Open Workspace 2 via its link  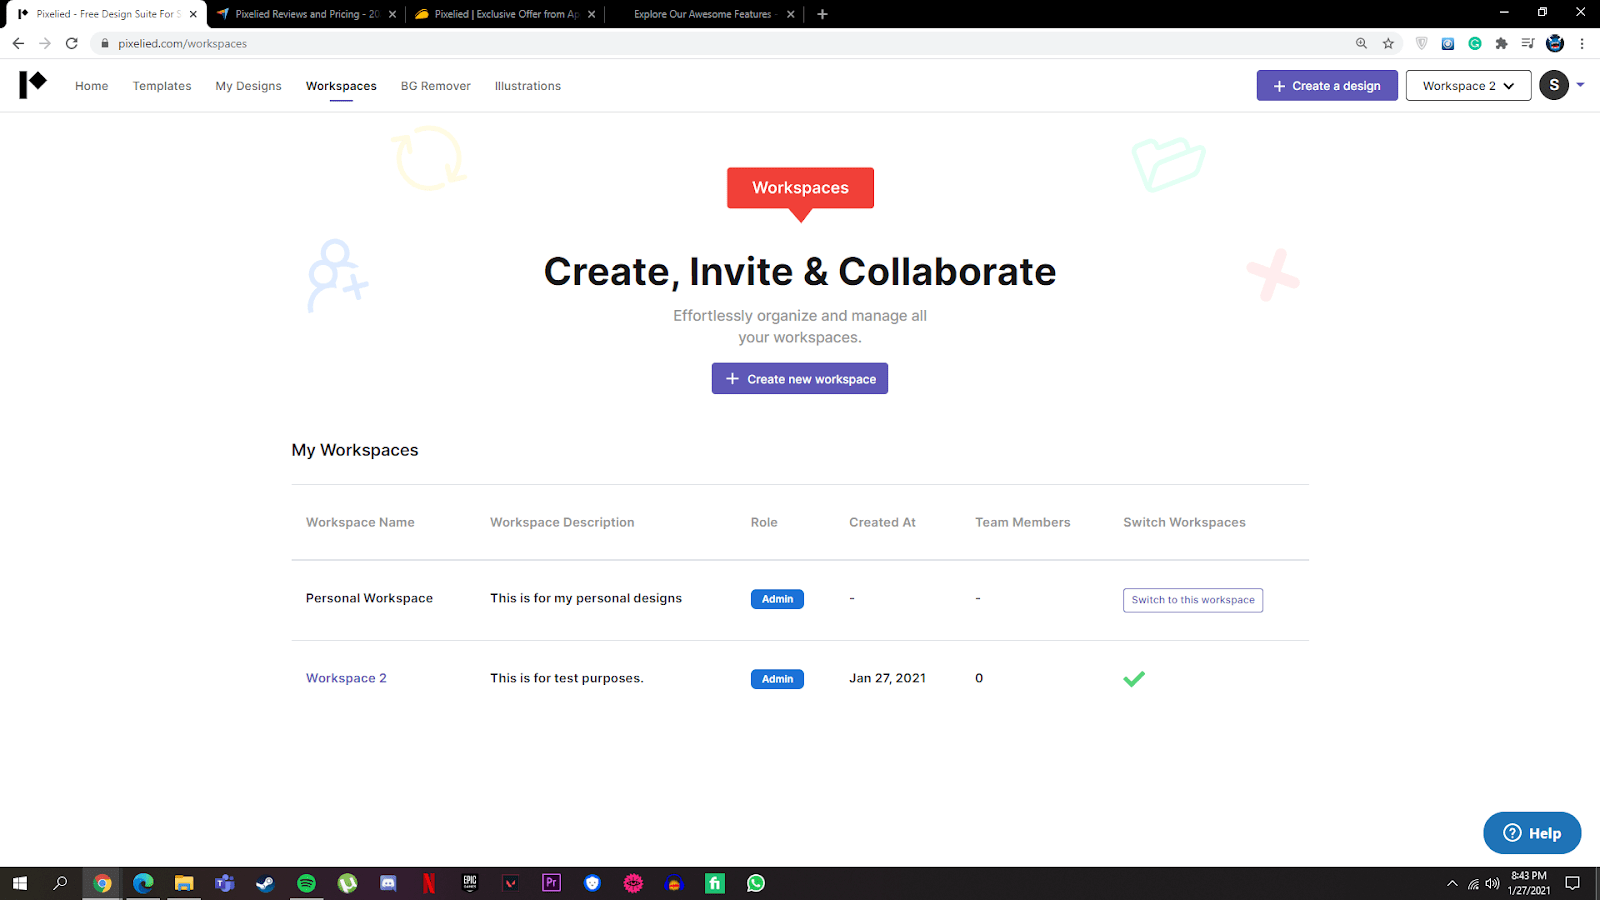pos(346,678)
